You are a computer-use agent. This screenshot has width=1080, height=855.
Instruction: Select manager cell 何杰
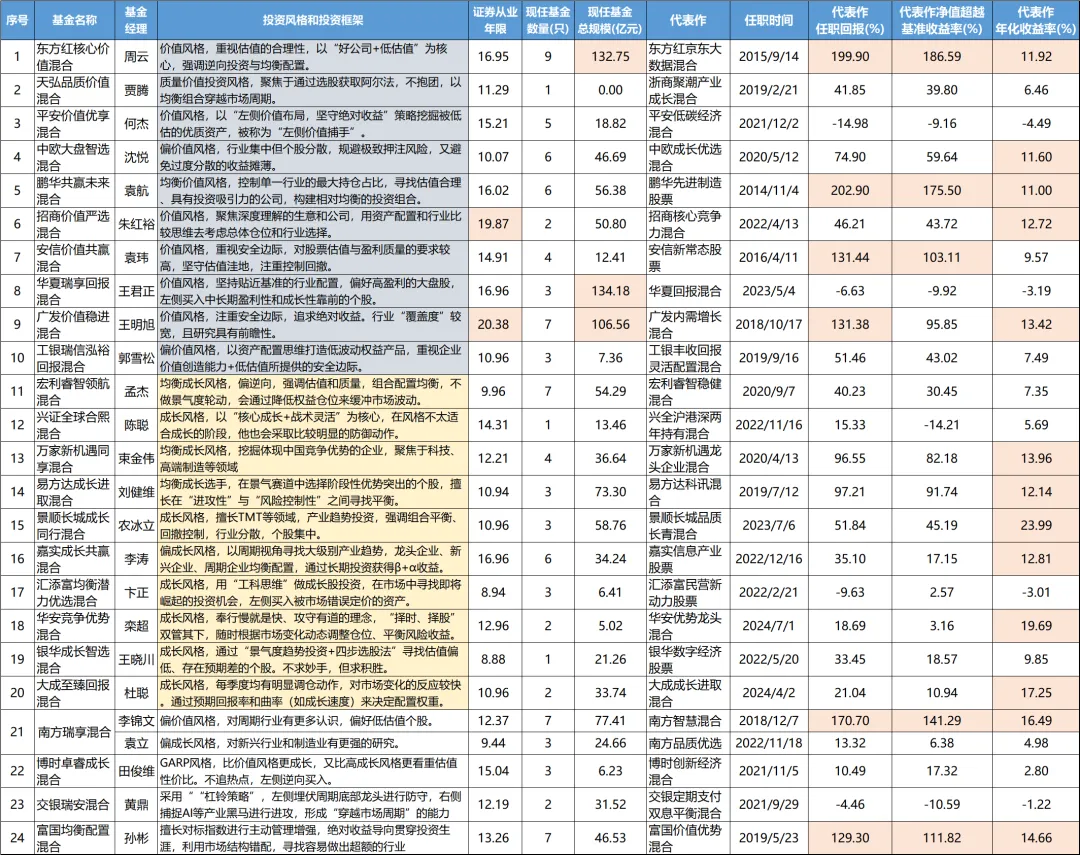[136, 123]
